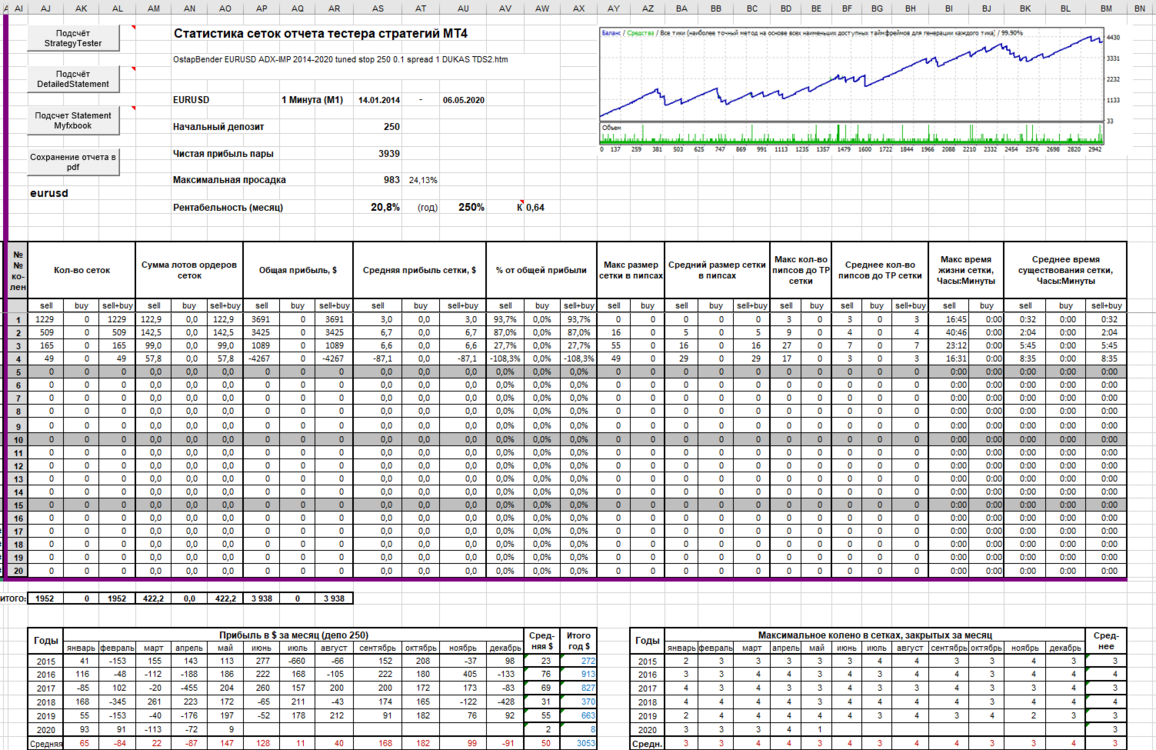Select row number 20 of the grid table

pyautogui.click(x=18, y=571)
